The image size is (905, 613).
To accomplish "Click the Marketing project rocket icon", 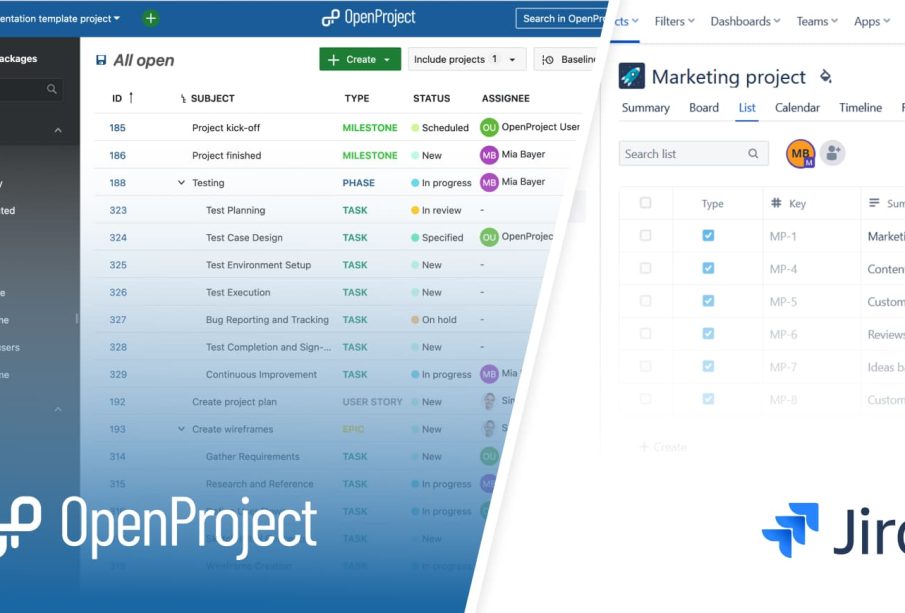I will coord(631,76).
